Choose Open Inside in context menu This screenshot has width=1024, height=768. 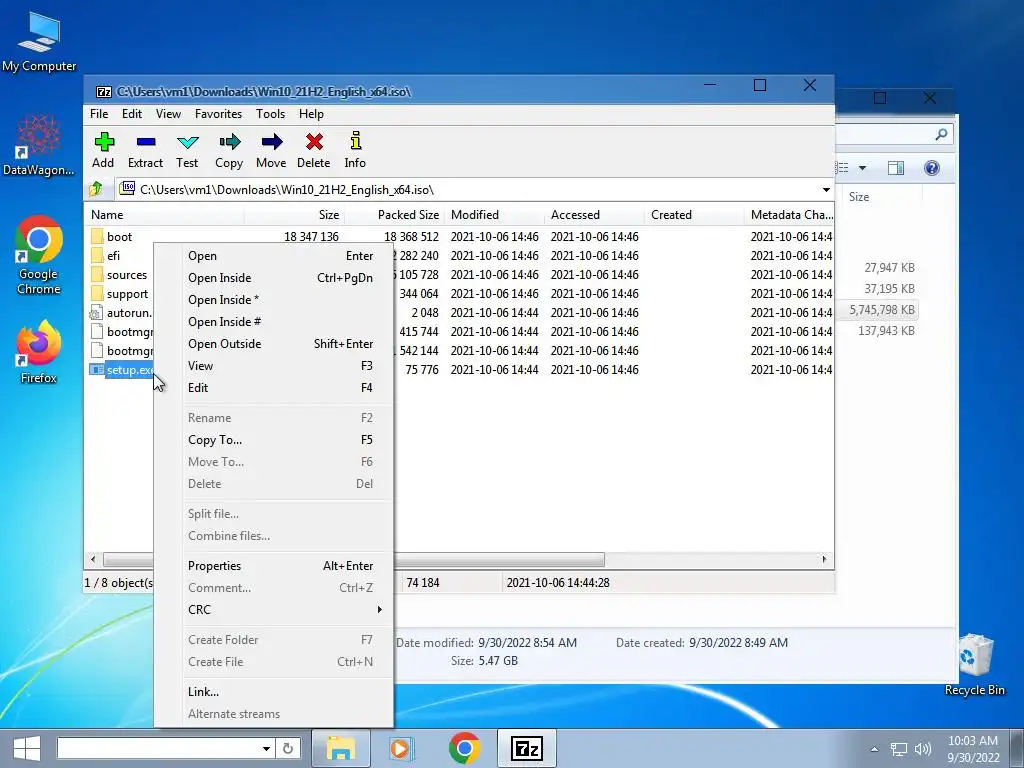coord(274,278)
